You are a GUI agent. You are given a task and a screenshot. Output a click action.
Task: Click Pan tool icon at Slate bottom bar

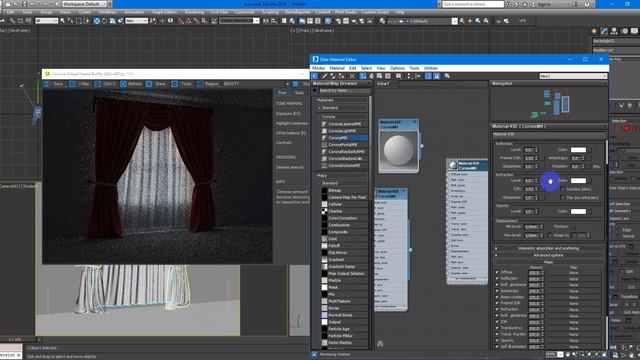coord(568,354)
